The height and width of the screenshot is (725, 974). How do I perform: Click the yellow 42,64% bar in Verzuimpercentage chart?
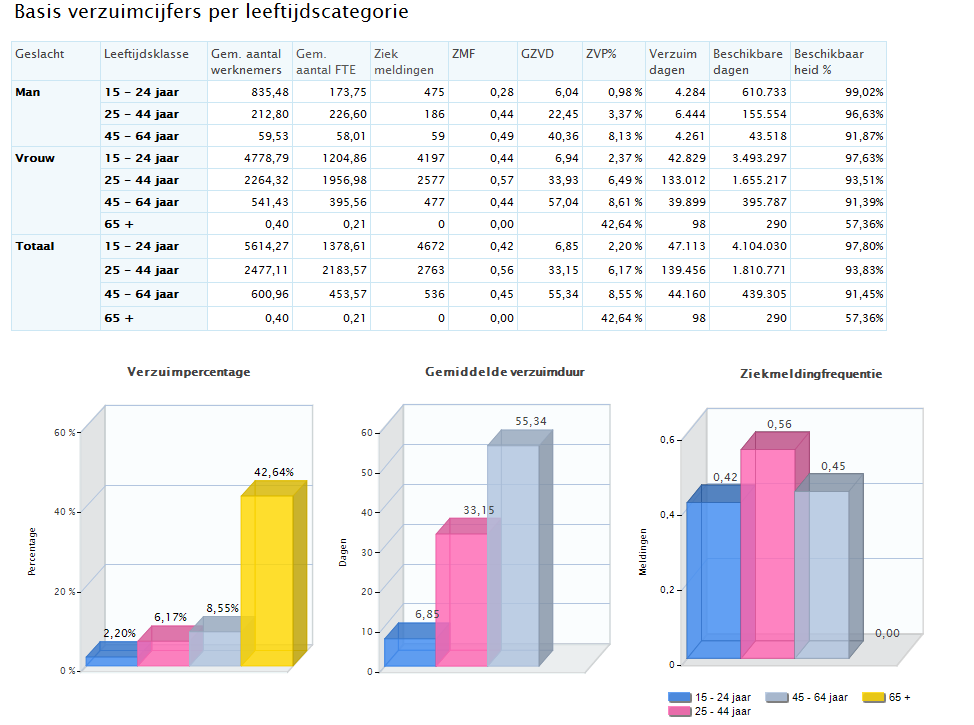pos(268,580)
